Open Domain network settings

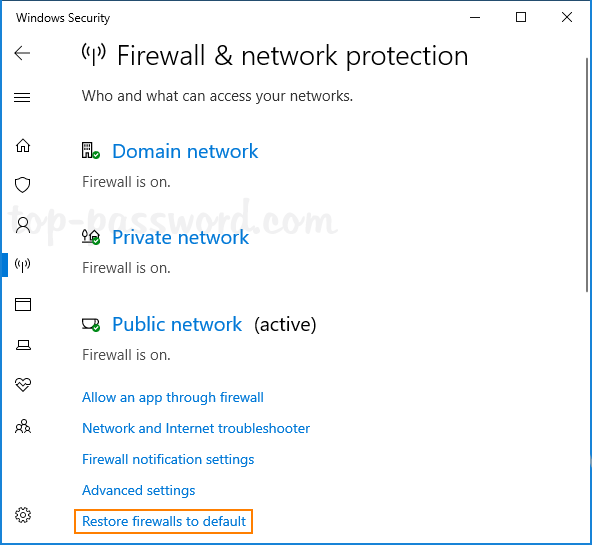pos(185,151)
